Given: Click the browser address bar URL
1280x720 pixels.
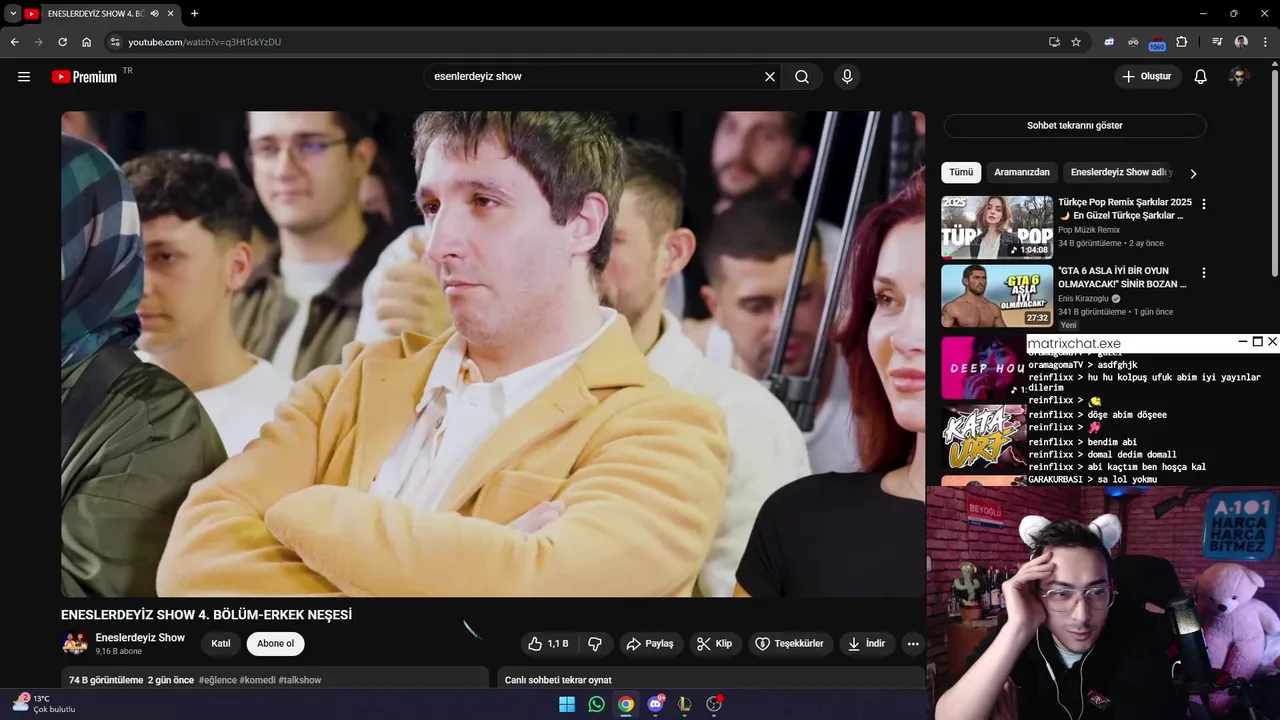Looking at the screenshot, I should point(204,42).
